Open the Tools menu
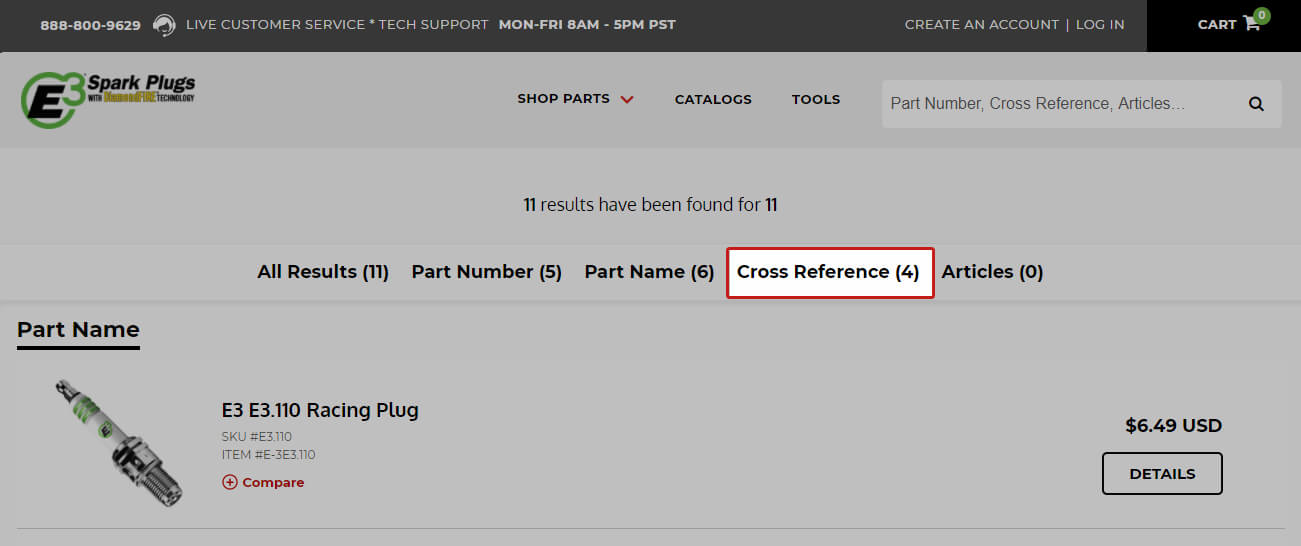The height and width of the screenshot is (546, 1301). (x=816, y=99)
